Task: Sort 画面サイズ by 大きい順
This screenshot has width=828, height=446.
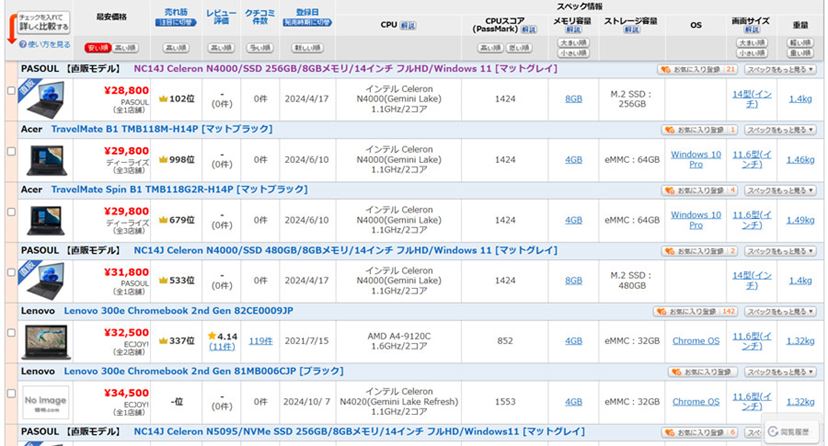Action: pos(752,43)
